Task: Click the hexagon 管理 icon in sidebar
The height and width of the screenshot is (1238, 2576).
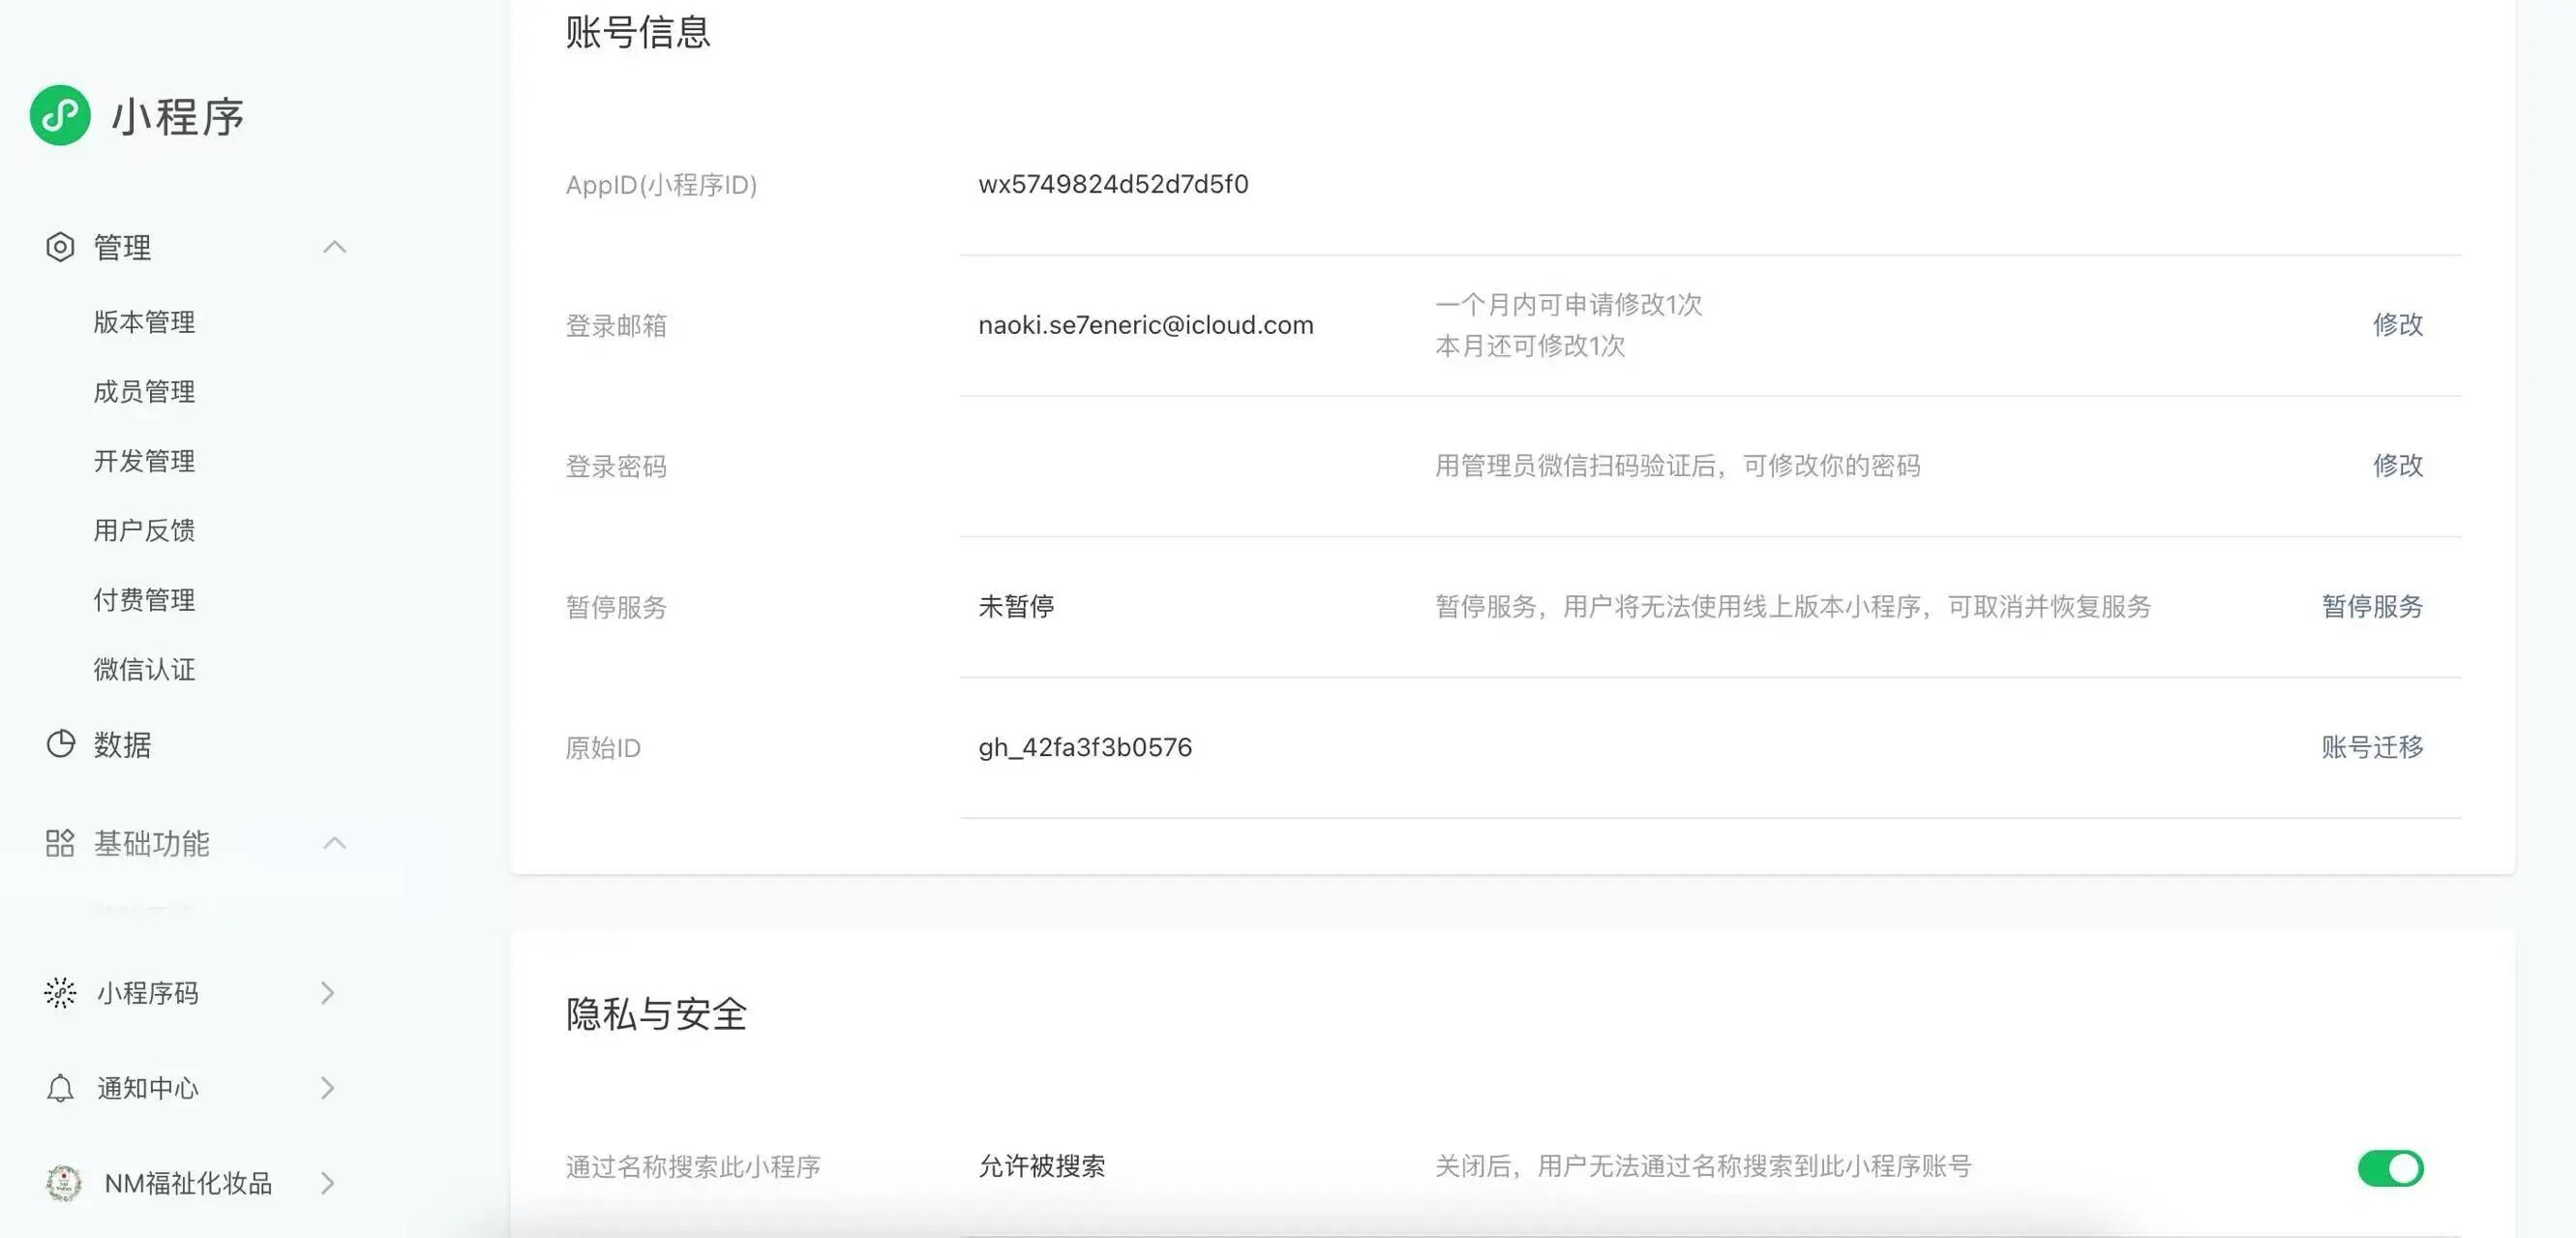Action: [60, 247]
